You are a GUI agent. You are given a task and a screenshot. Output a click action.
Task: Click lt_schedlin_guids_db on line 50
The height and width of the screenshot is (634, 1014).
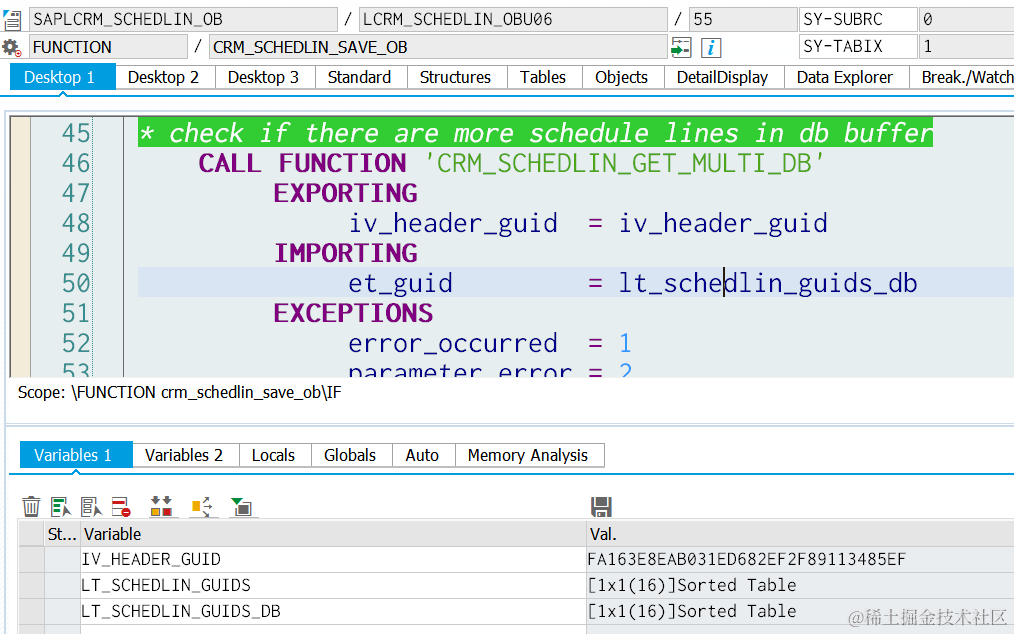click(768, 283)
